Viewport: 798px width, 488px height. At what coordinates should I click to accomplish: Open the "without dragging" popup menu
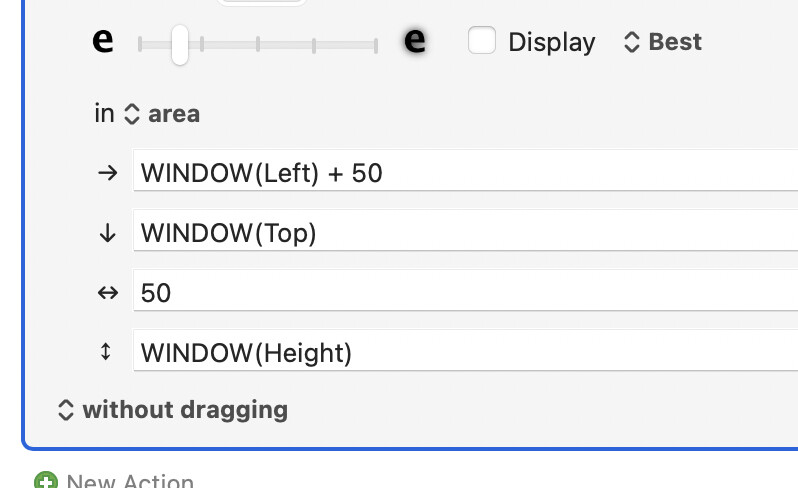tap(173, 410)
